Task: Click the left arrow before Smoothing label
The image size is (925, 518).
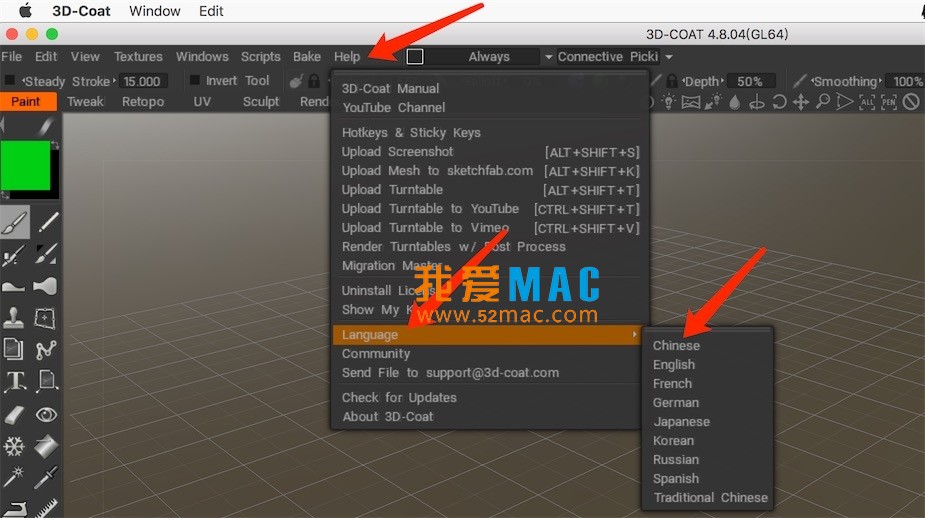Action: pos(812,81)
